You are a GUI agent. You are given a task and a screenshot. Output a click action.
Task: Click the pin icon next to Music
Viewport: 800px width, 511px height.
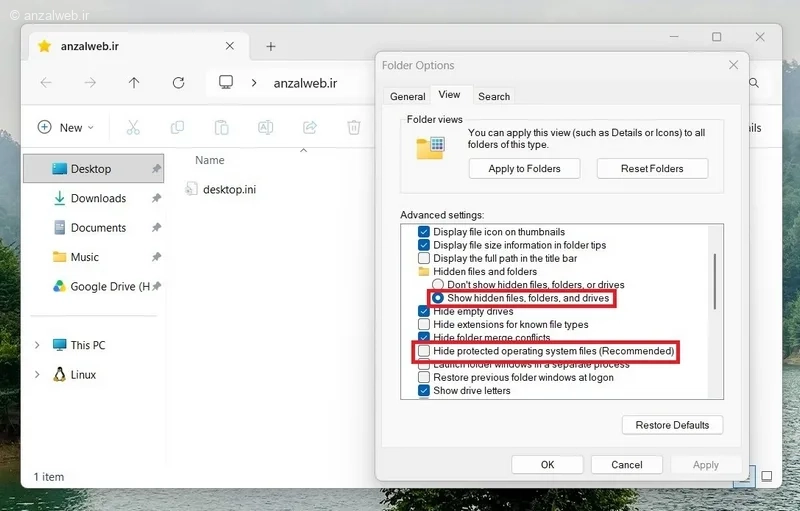pos(156,257)
